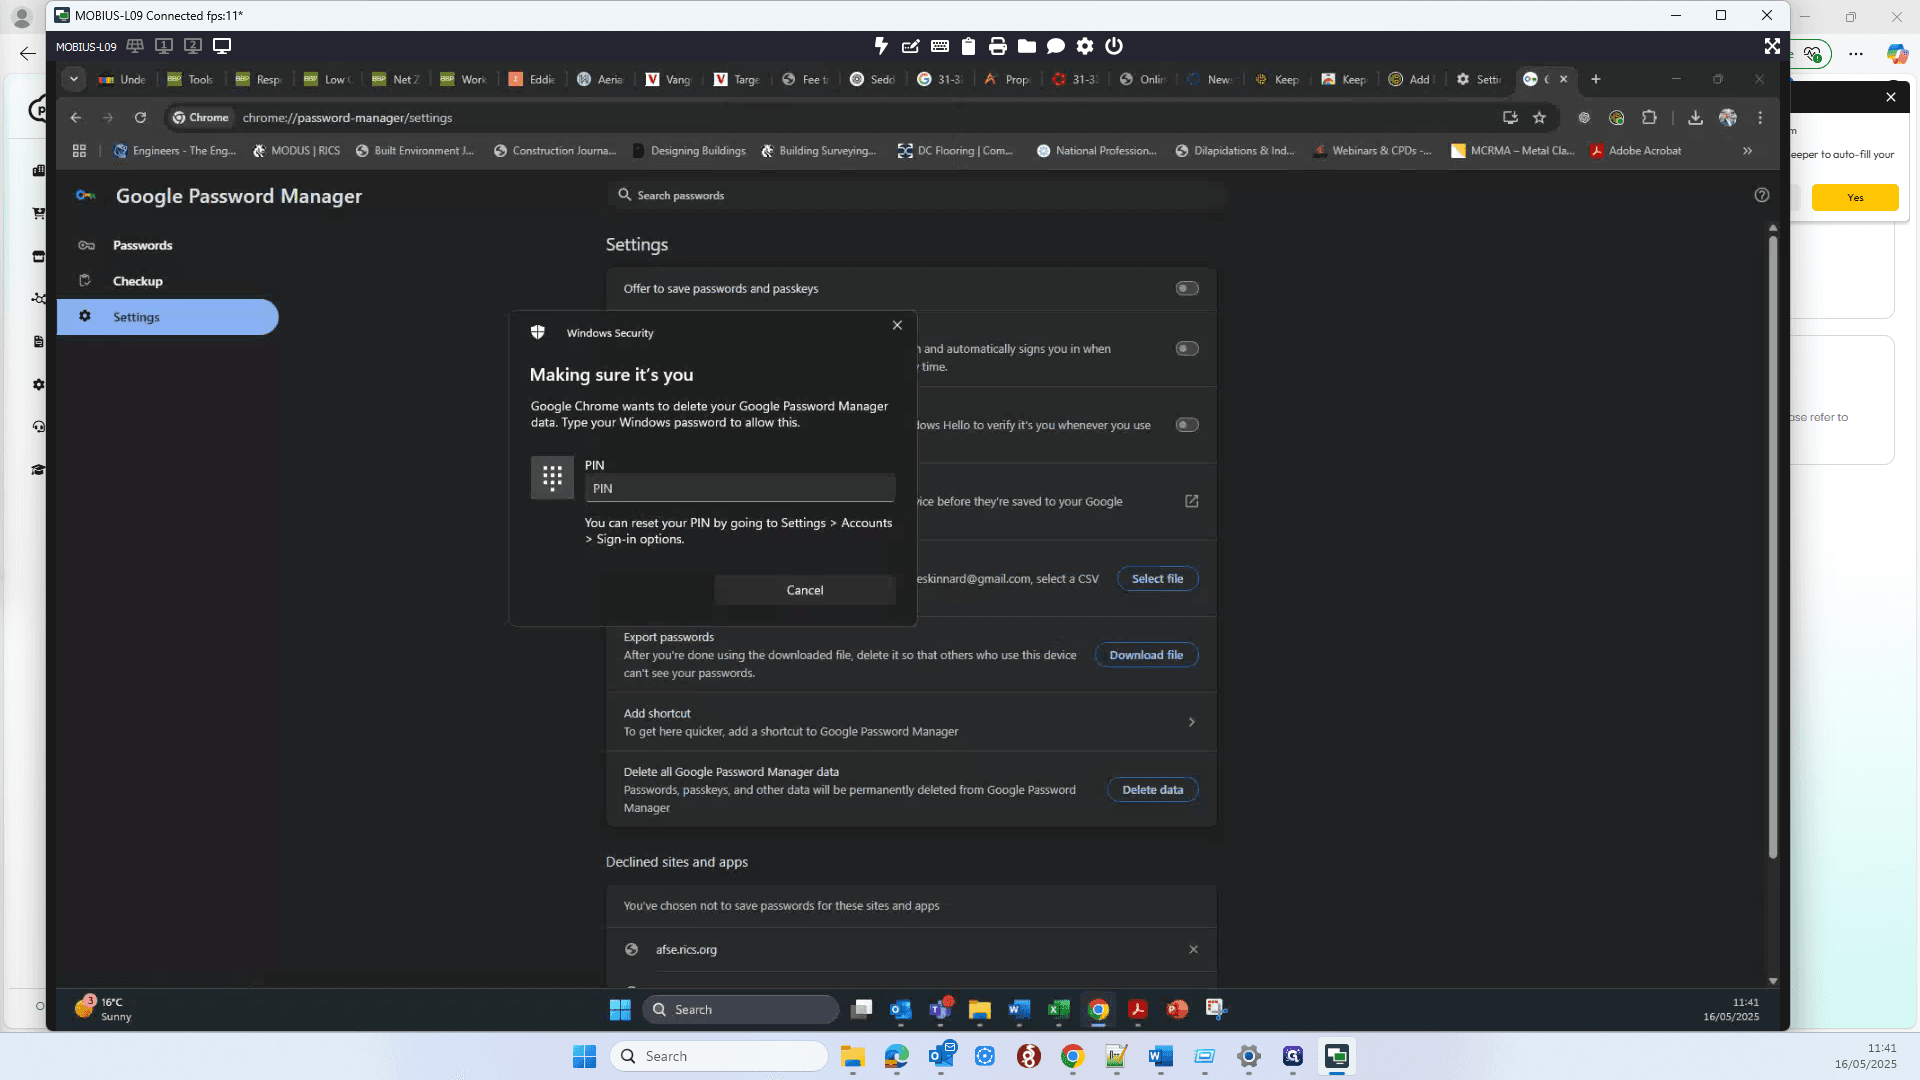
Task: Go back in Chrome
Action: click(x=76, y=118)
